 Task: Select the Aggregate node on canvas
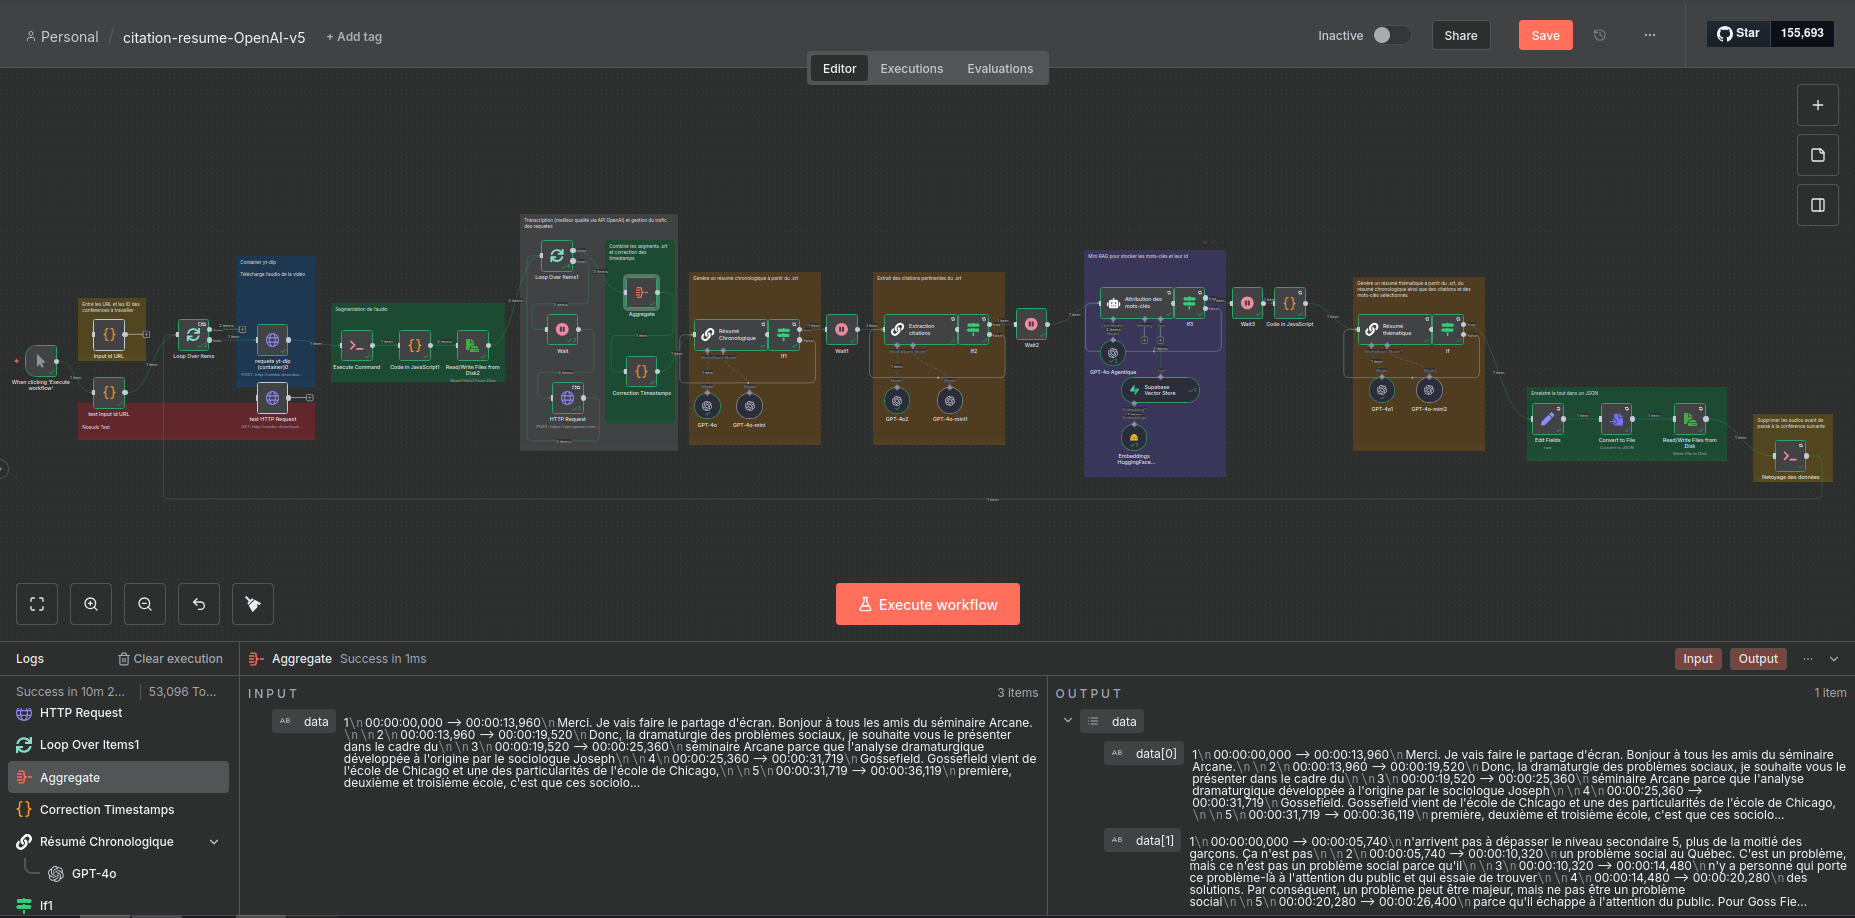641,292
